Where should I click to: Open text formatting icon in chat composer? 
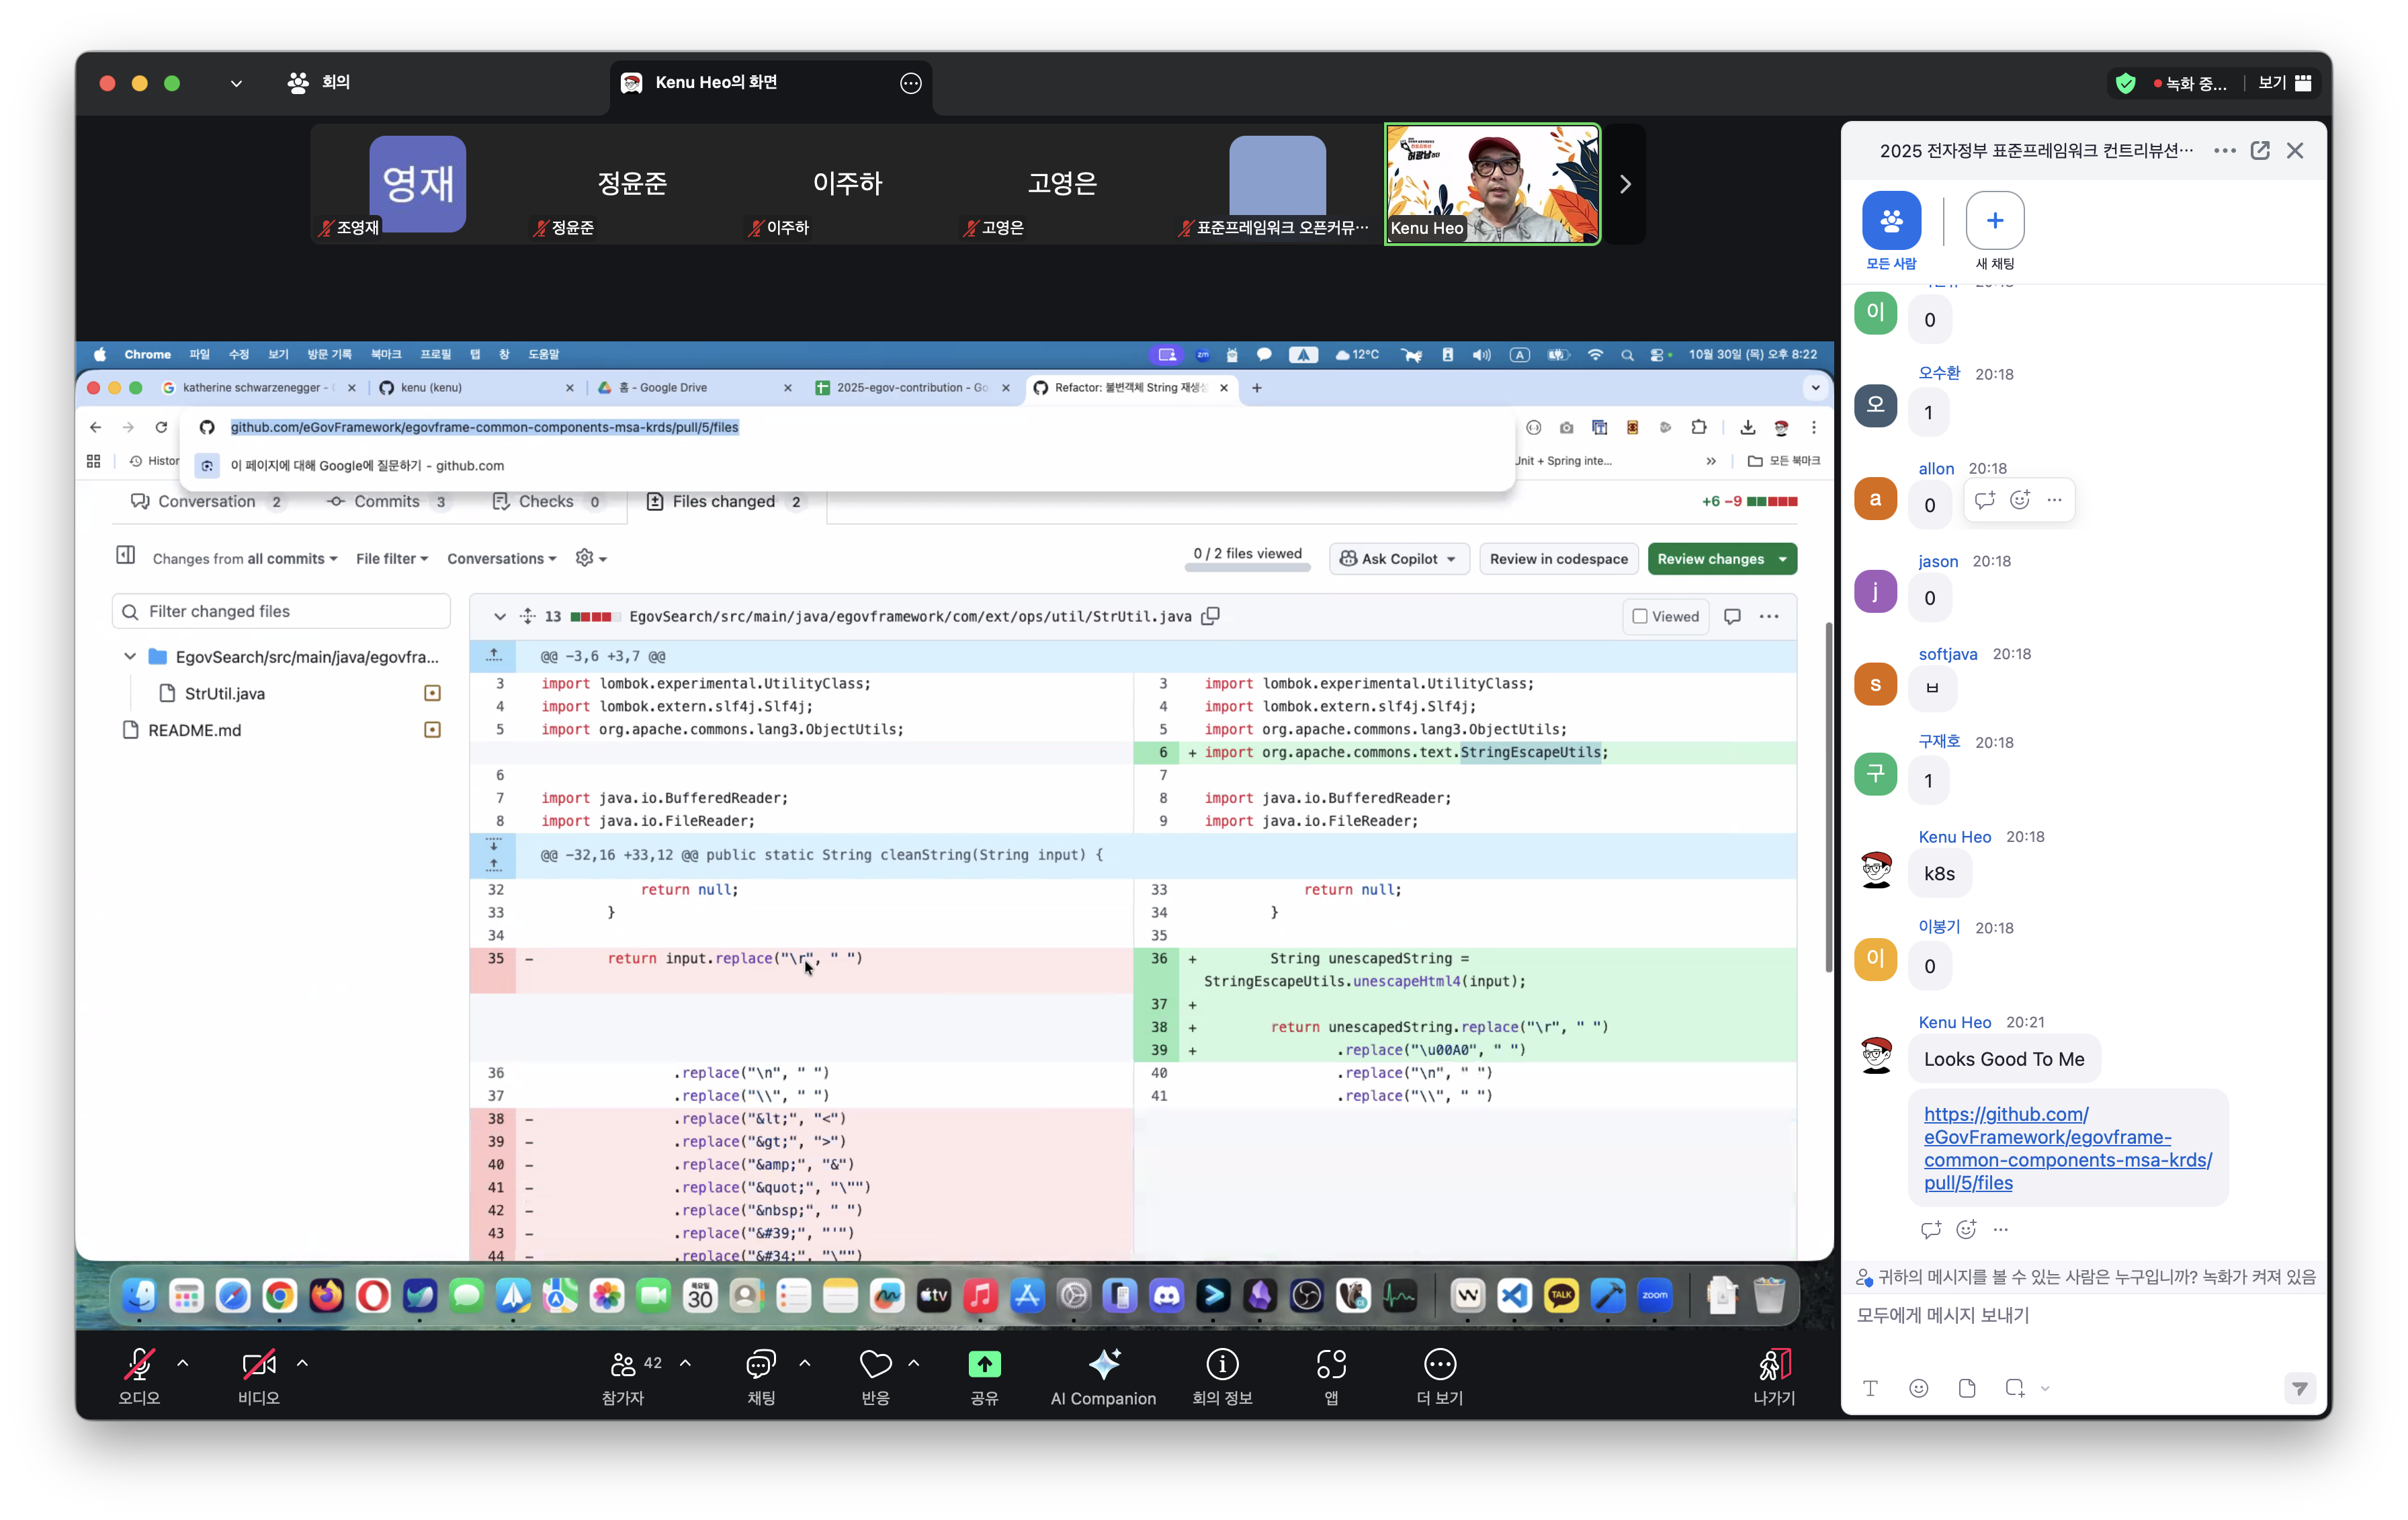coord(1870,1388)
